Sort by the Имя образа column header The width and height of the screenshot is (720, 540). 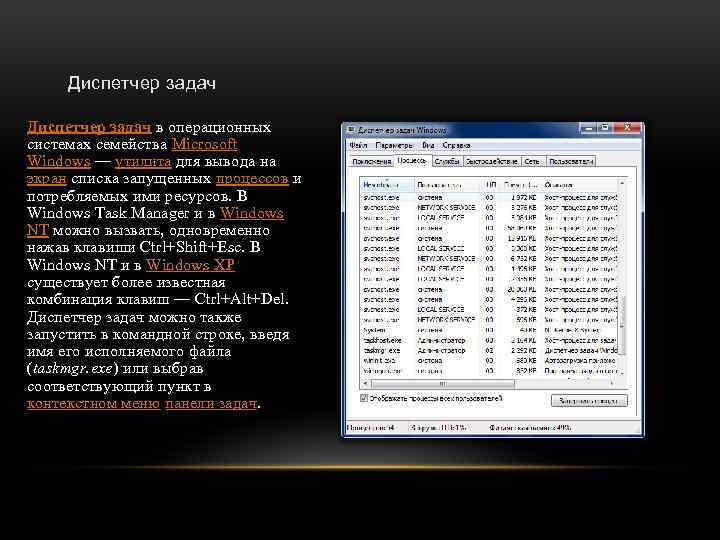click(387, 185)
